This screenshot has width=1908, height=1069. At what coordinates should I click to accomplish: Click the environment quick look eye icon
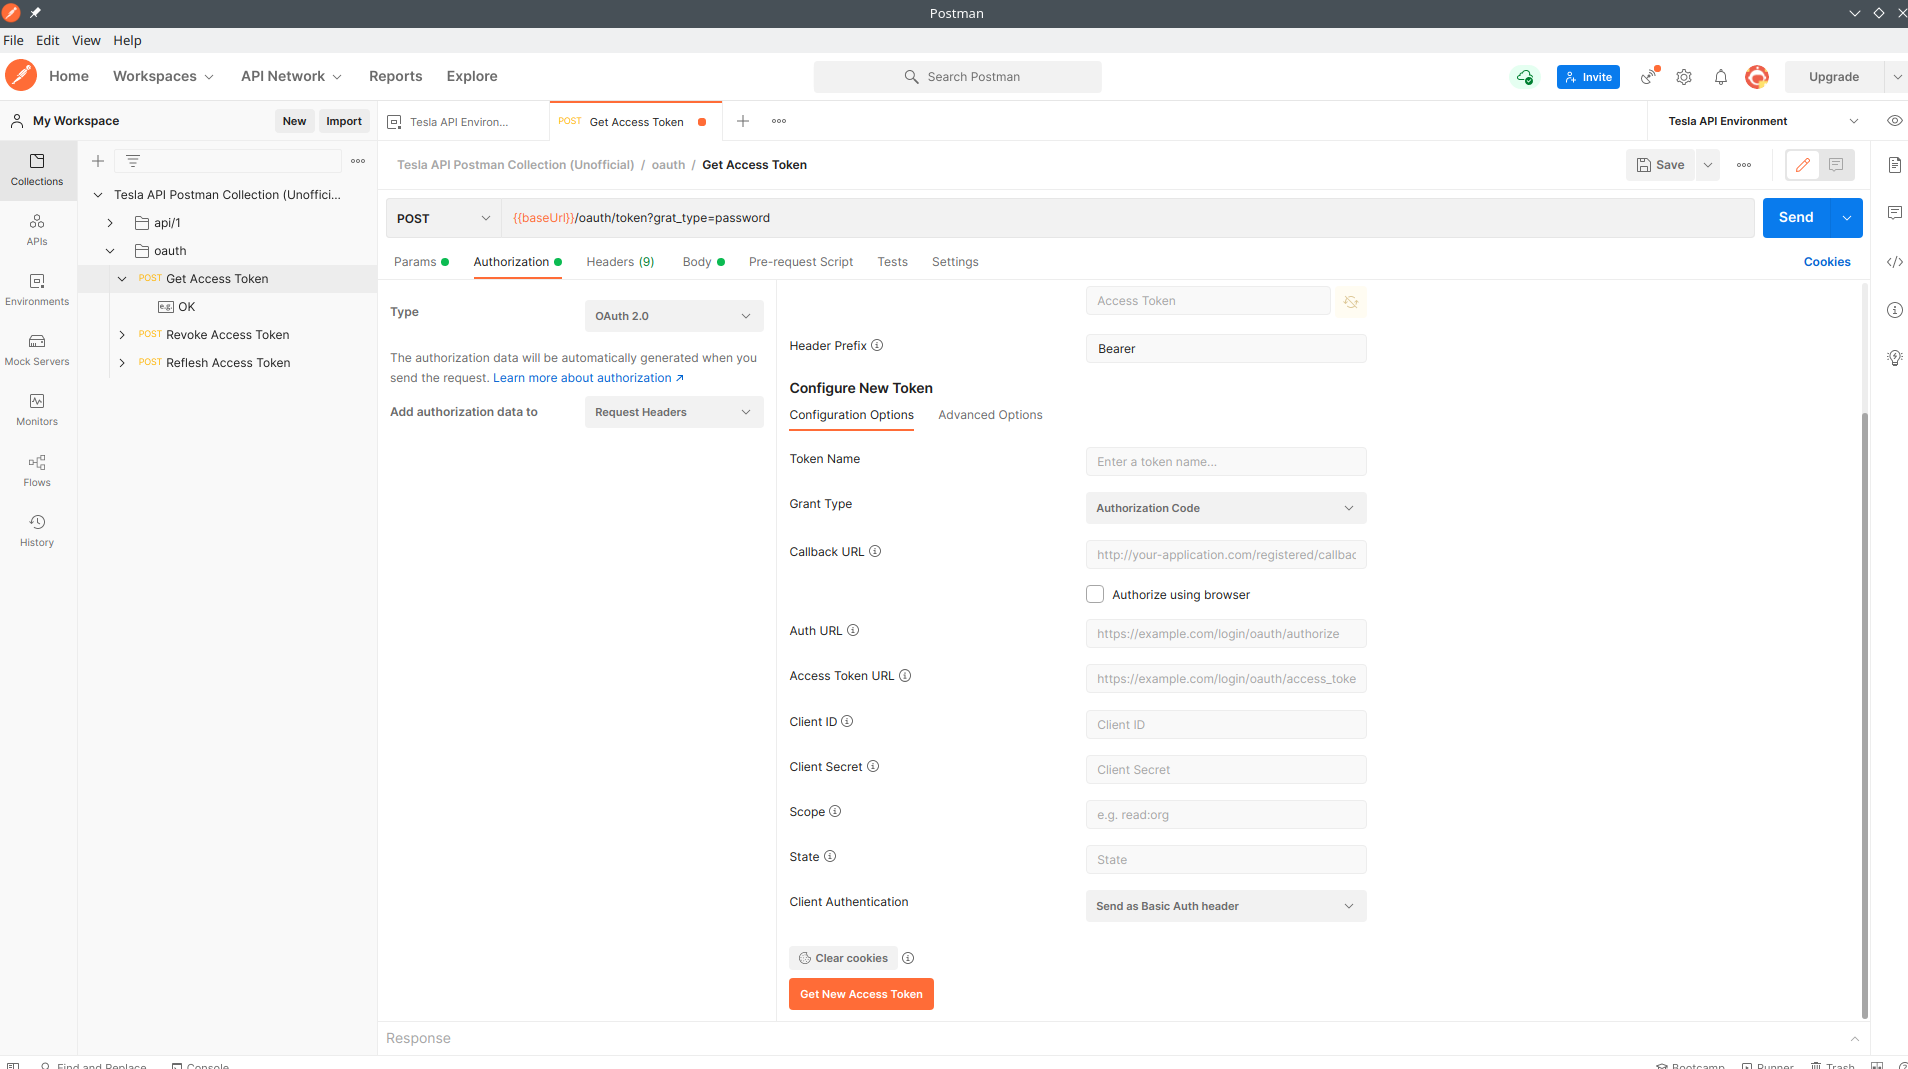click(1895, 121)
